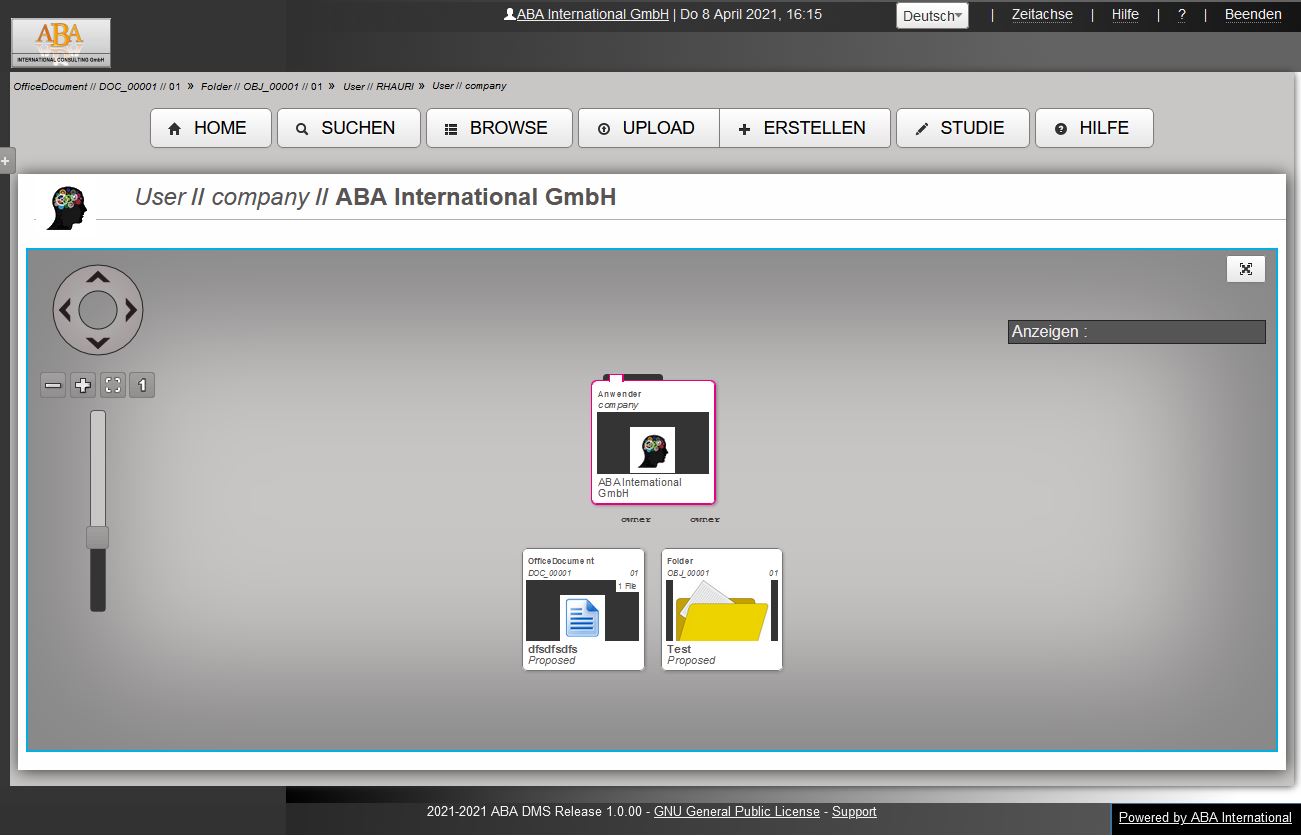The width and height of the screenshot is (1301, 836).
Task: Select the 'dfsdfsdfs' document name
Action: tap(552, 649)
